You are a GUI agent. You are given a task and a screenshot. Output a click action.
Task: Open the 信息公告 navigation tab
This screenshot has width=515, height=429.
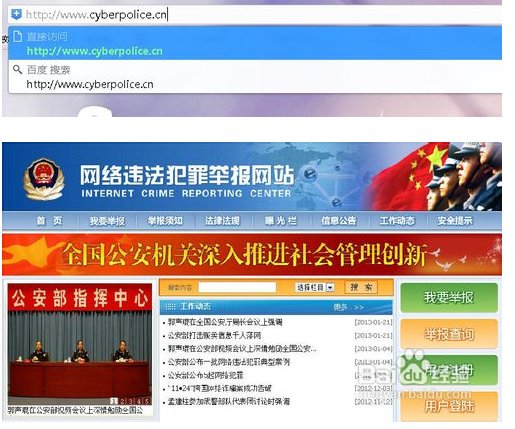pos(339,221)
